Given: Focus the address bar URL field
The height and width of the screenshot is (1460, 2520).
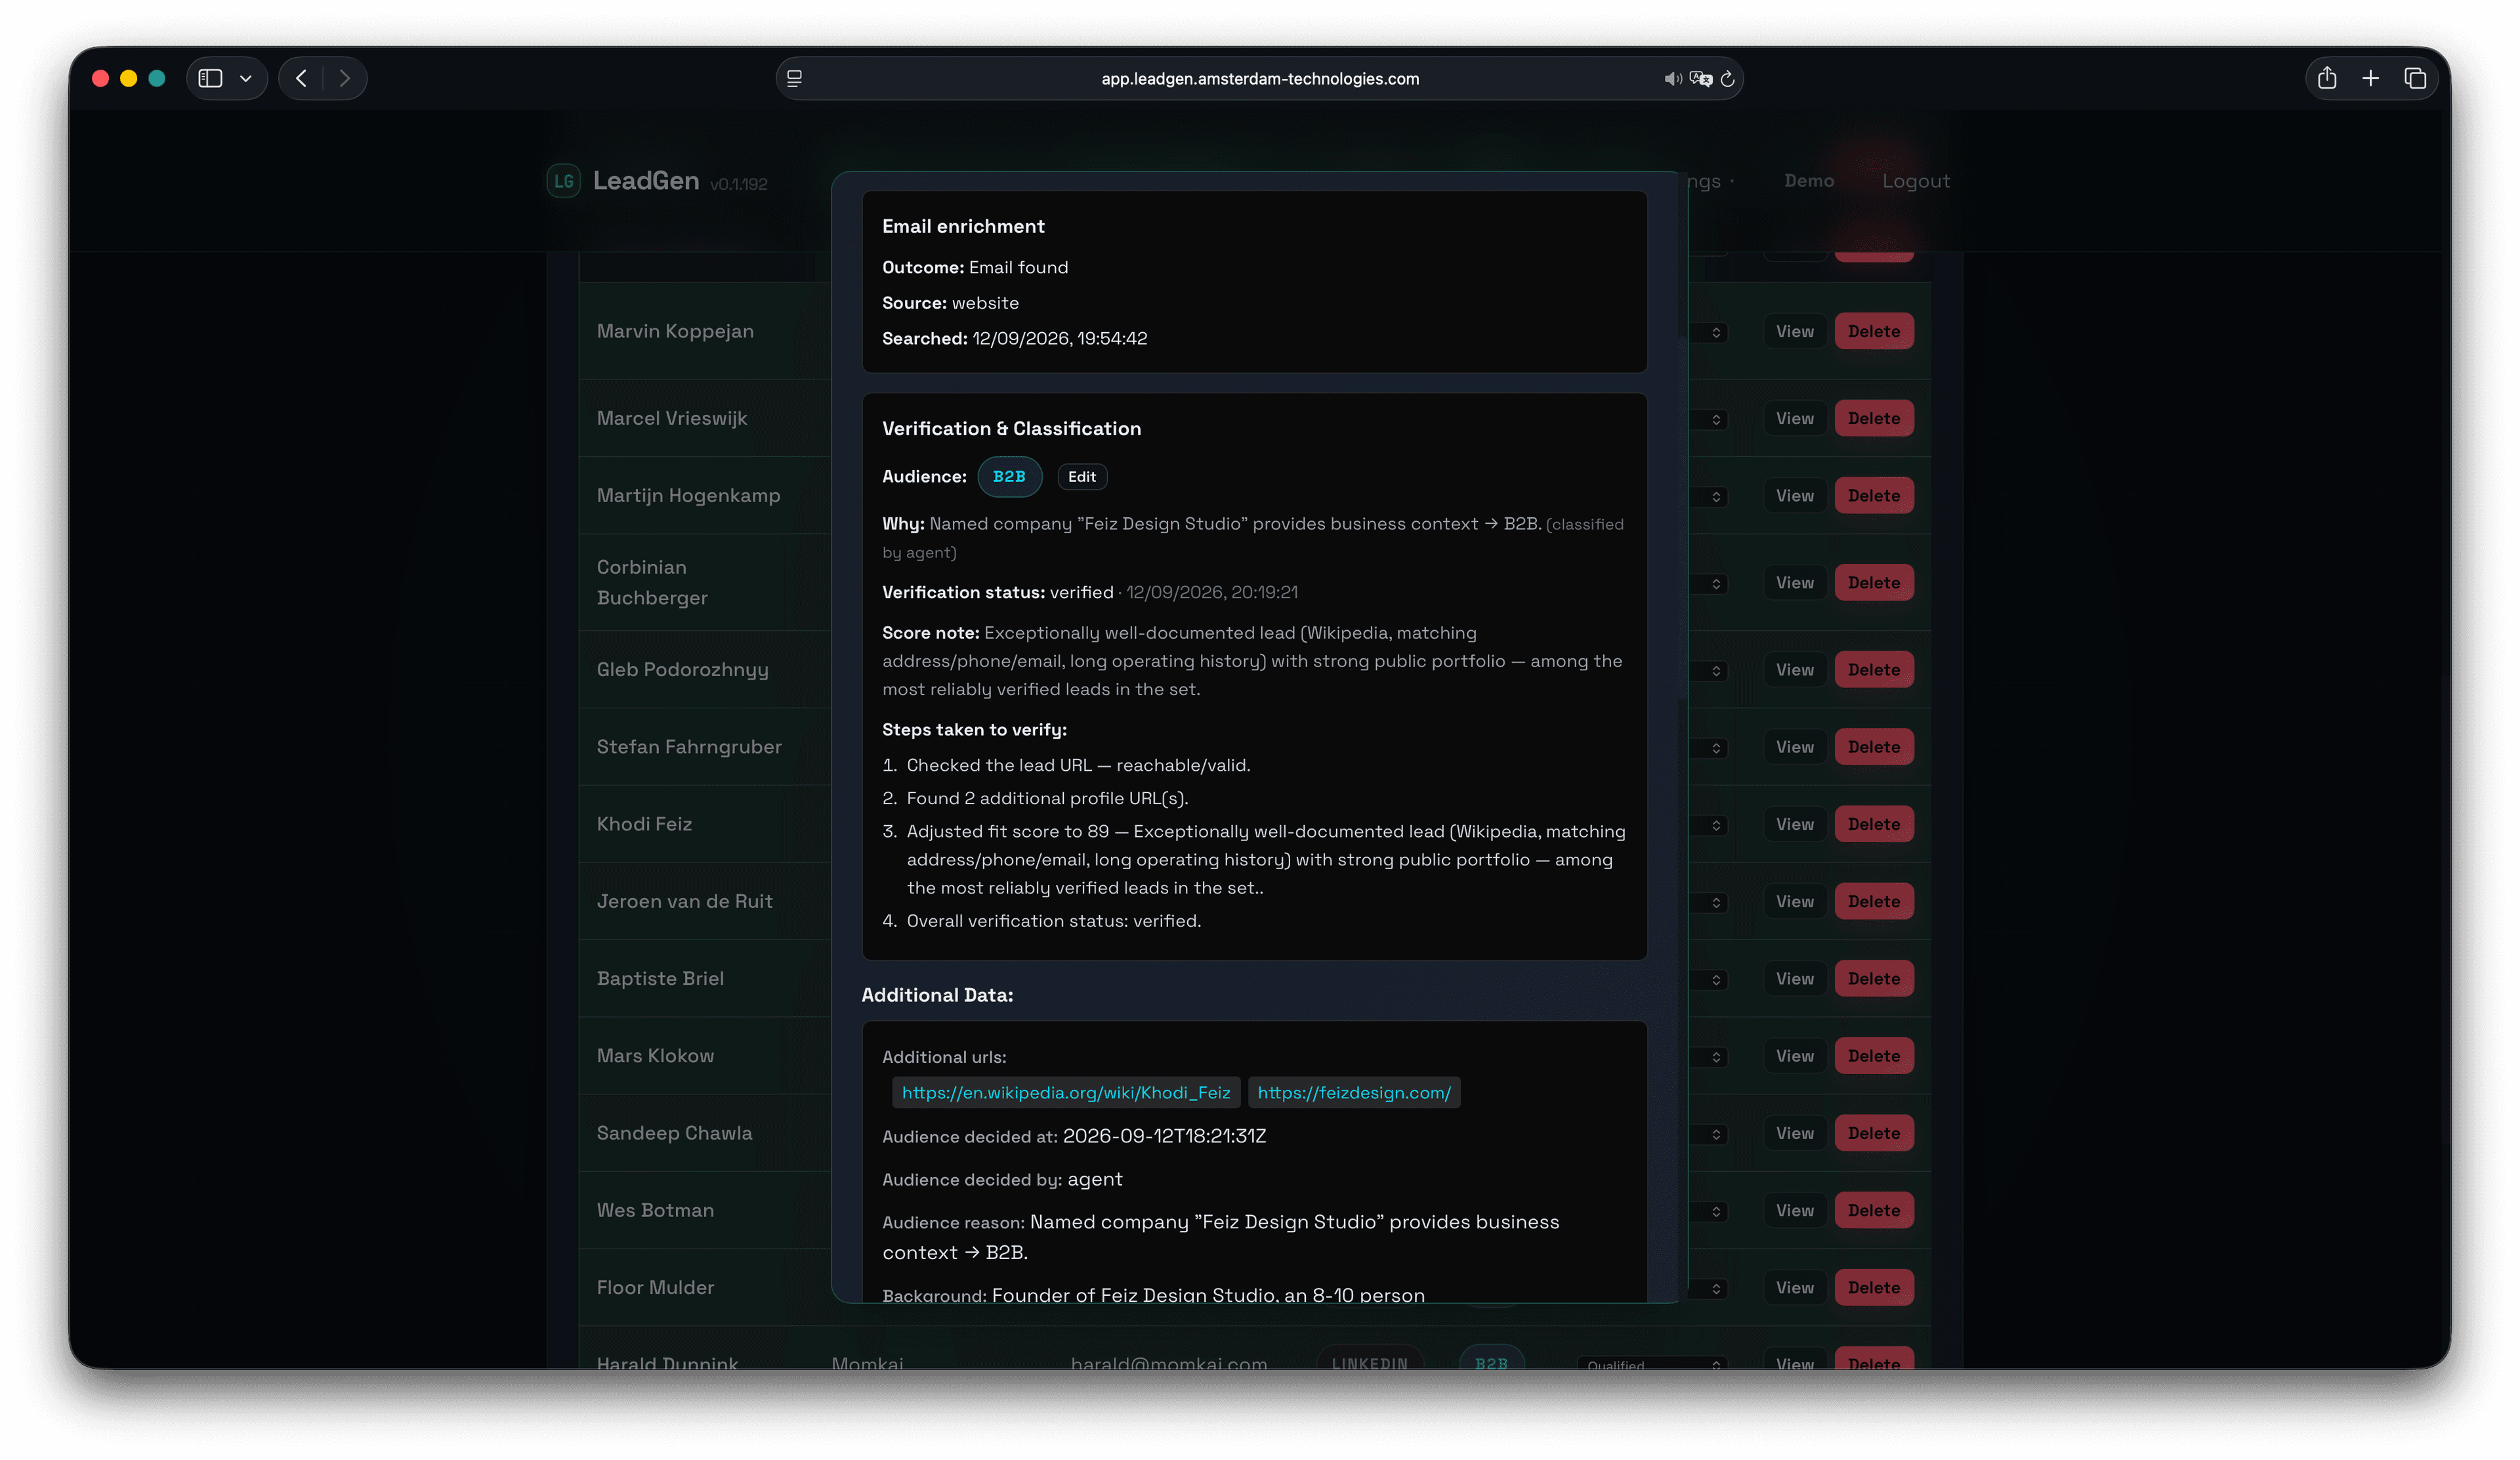Looking at the screenshot, I should click(x=1260, y=79).
